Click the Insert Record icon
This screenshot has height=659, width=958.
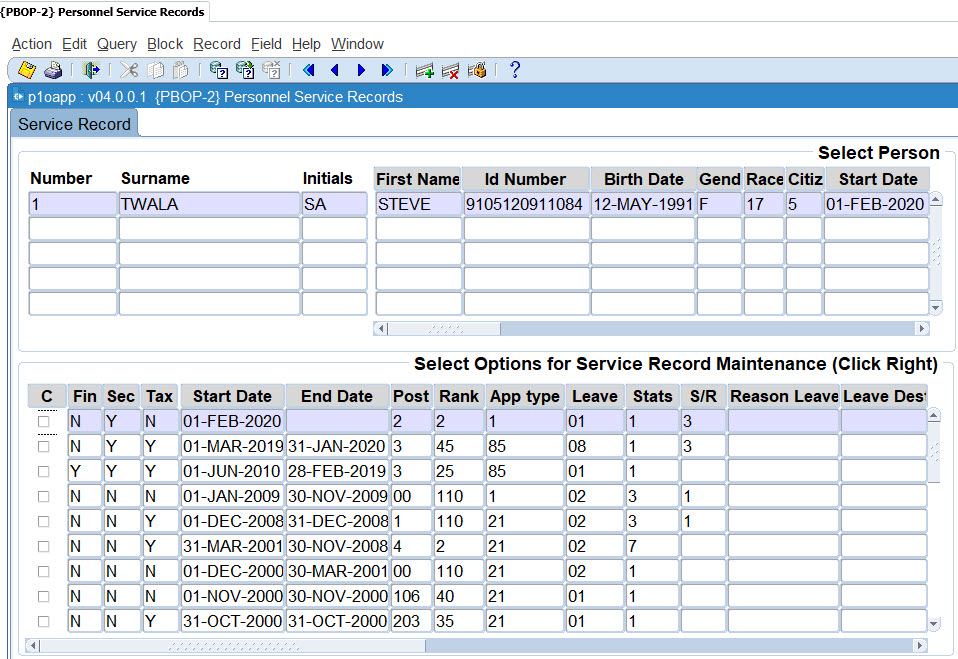click(x=425, y=70)
